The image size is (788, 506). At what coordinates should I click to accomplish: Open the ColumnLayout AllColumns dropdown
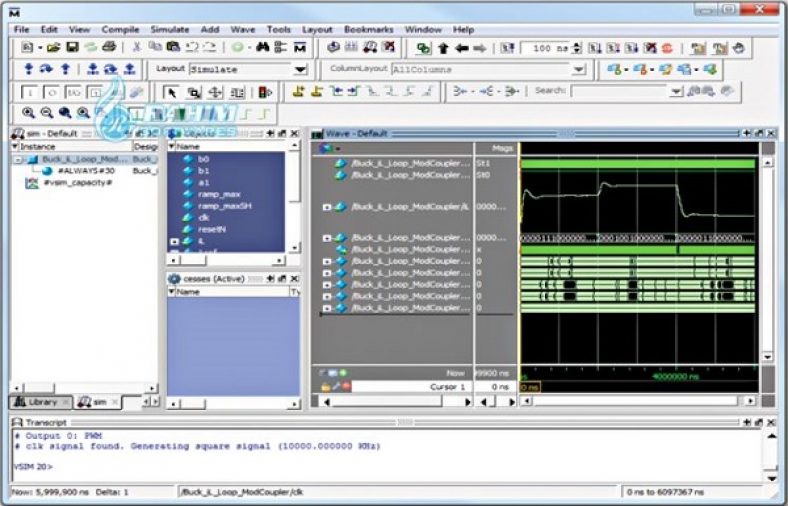pos(578,70)
